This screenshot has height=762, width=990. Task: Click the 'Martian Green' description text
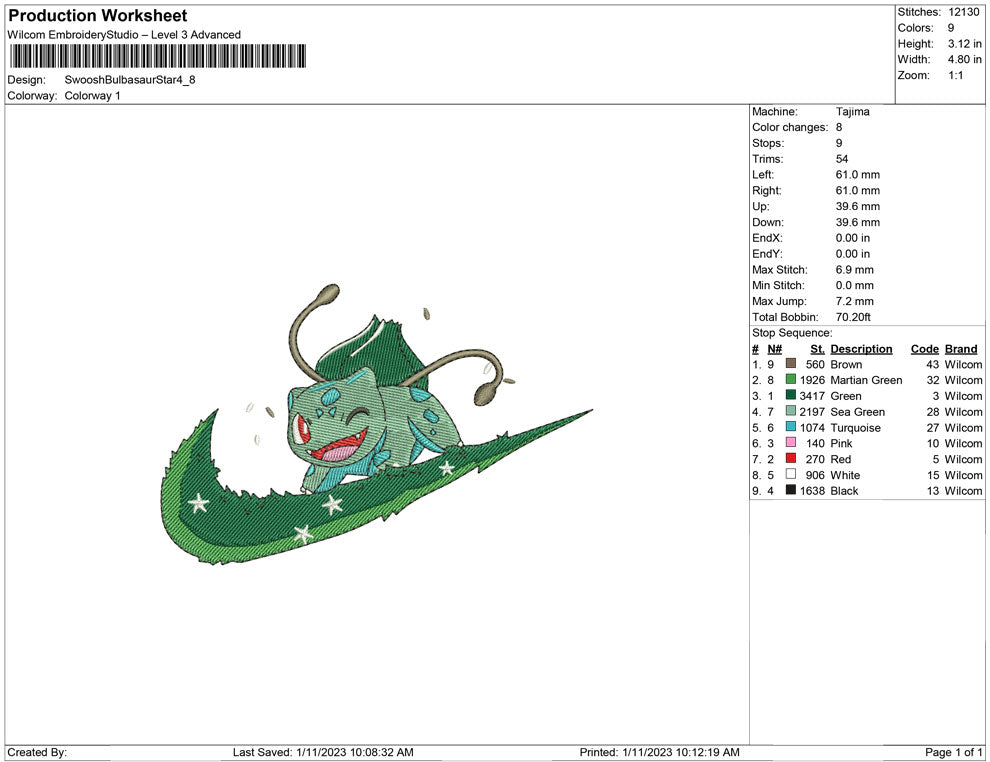tap(866, 380)
